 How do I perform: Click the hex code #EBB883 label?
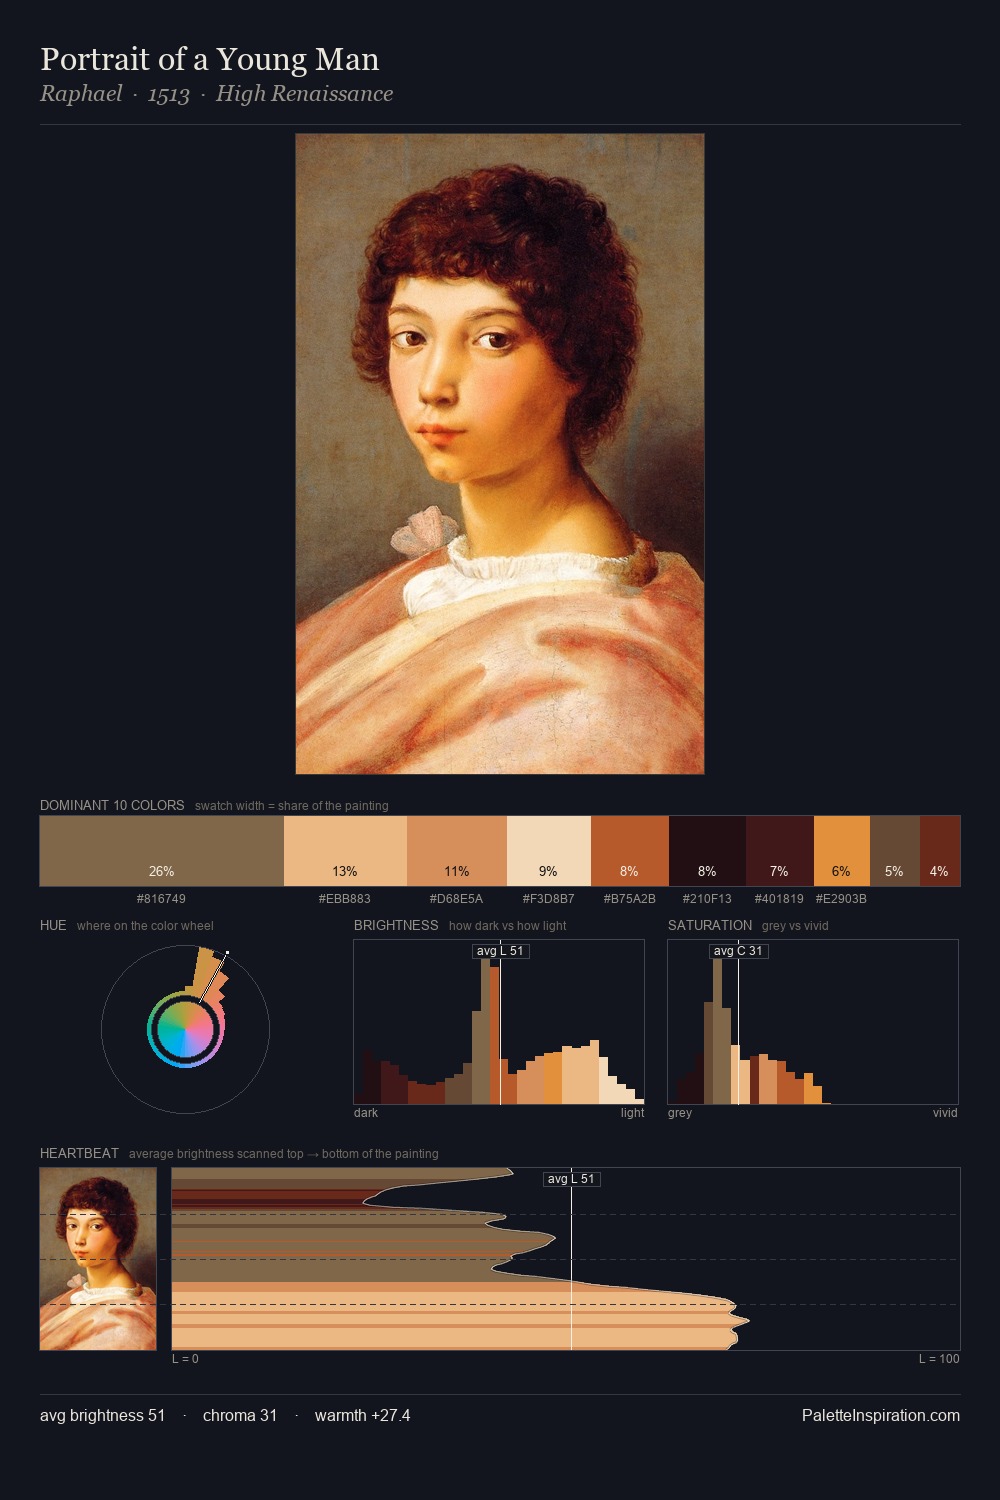[345, 899]
